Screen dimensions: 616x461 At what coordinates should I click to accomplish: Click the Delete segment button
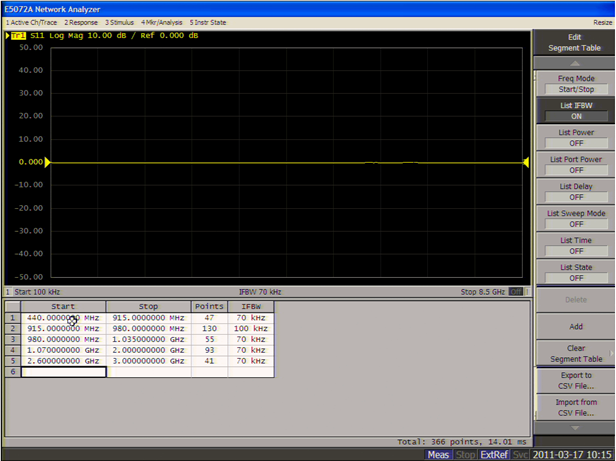pos(576,300)
